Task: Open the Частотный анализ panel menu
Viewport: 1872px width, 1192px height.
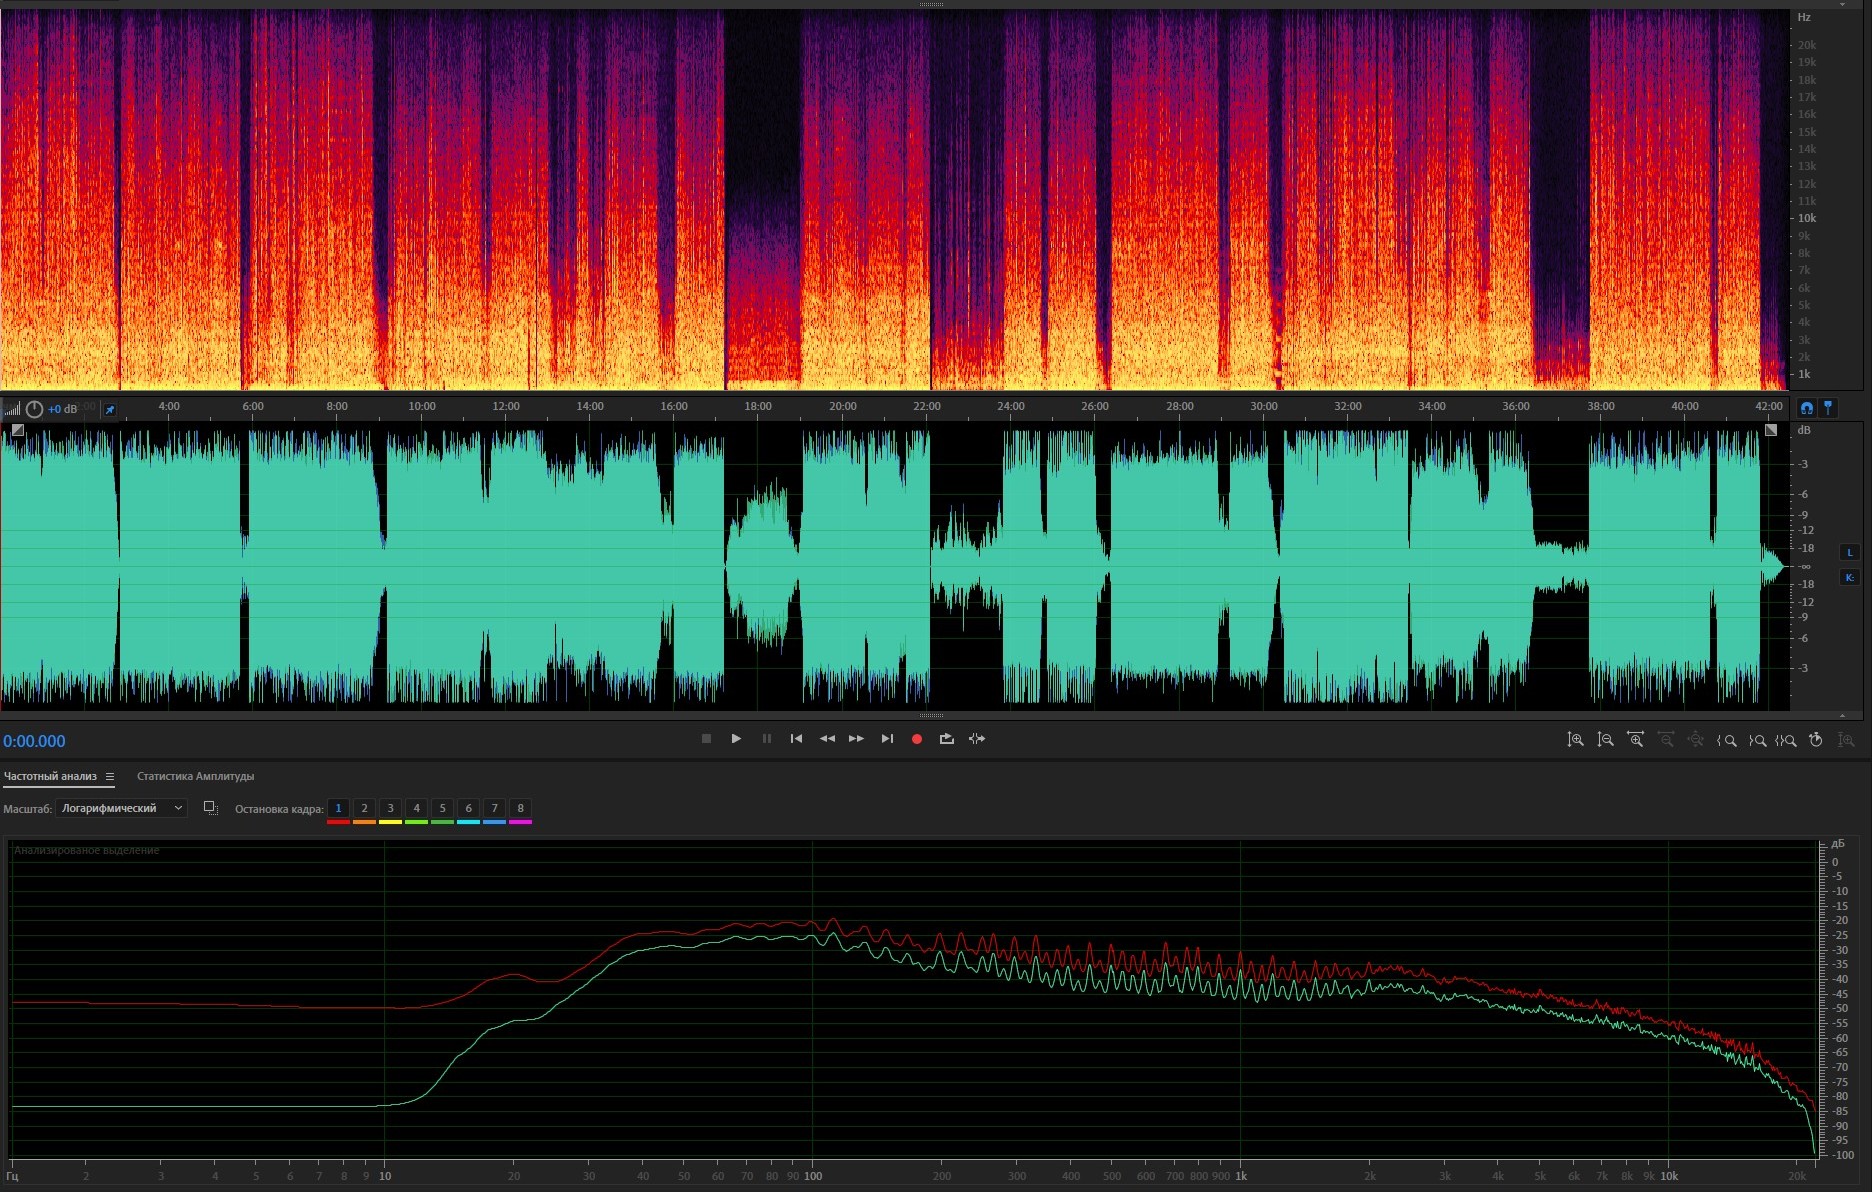Action: [110, 777]
